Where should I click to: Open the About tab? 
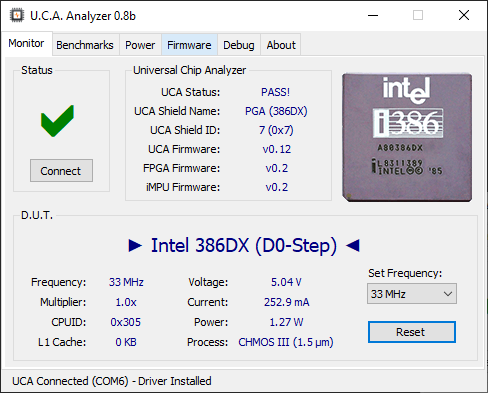[281, 45]
